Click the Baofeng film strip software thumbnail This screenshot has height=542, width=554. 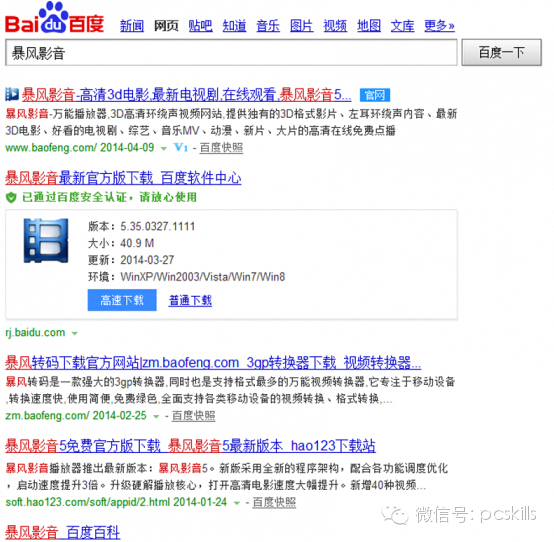tap(46, 241)
